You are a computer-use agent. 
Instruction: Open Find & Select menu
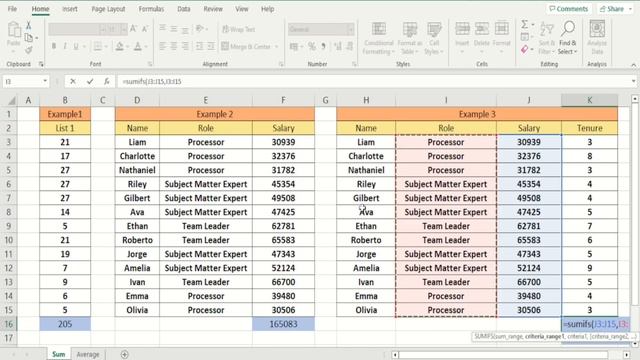coord(568,38)
